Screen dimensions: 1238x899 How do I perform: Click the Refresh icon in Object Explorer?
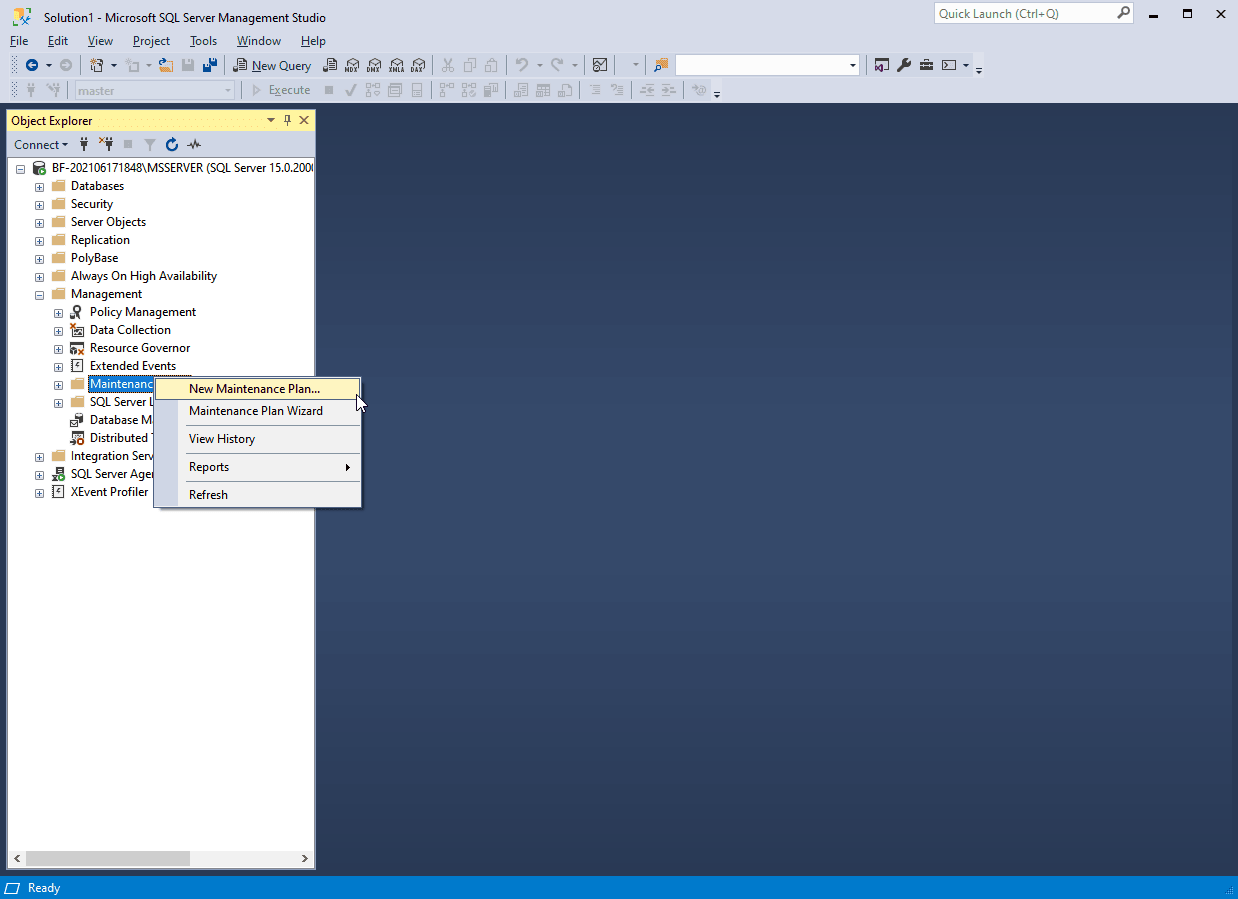172,144
